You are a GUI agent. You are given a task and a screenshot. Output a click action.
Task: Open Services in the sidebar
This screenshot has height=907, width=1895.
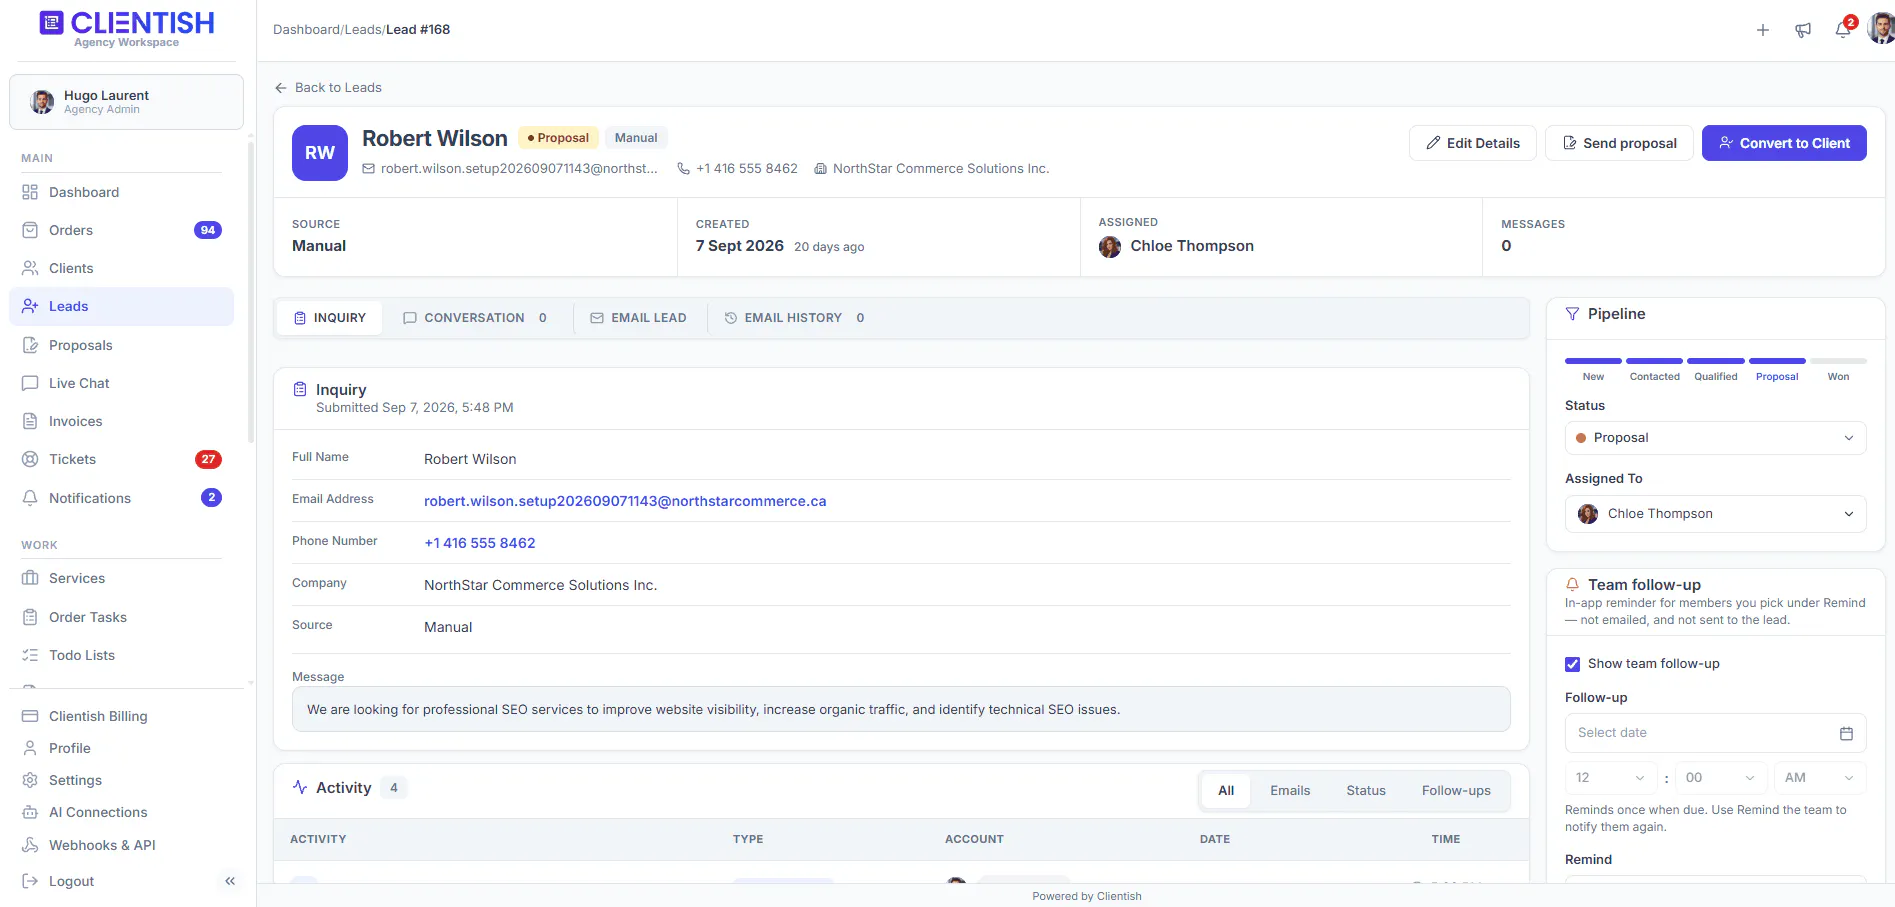click(121, 578)
